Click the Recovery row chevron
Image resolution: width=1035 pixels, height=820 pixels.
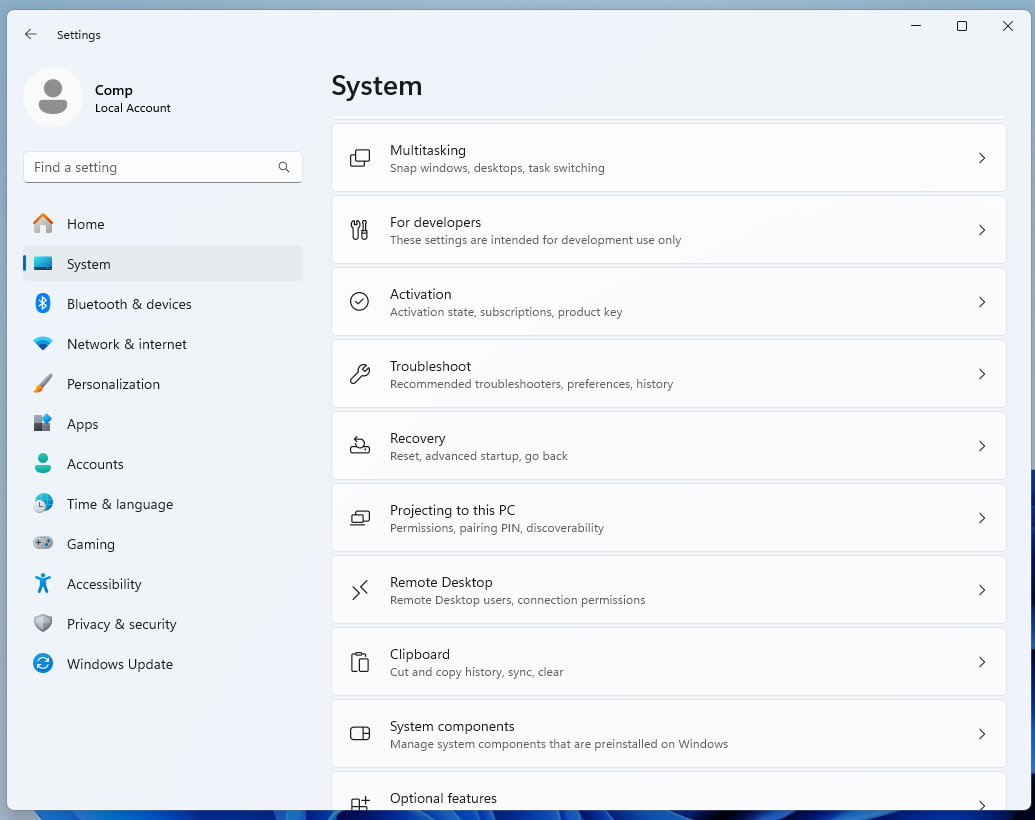pyautogui.click(x=982, y=446)
